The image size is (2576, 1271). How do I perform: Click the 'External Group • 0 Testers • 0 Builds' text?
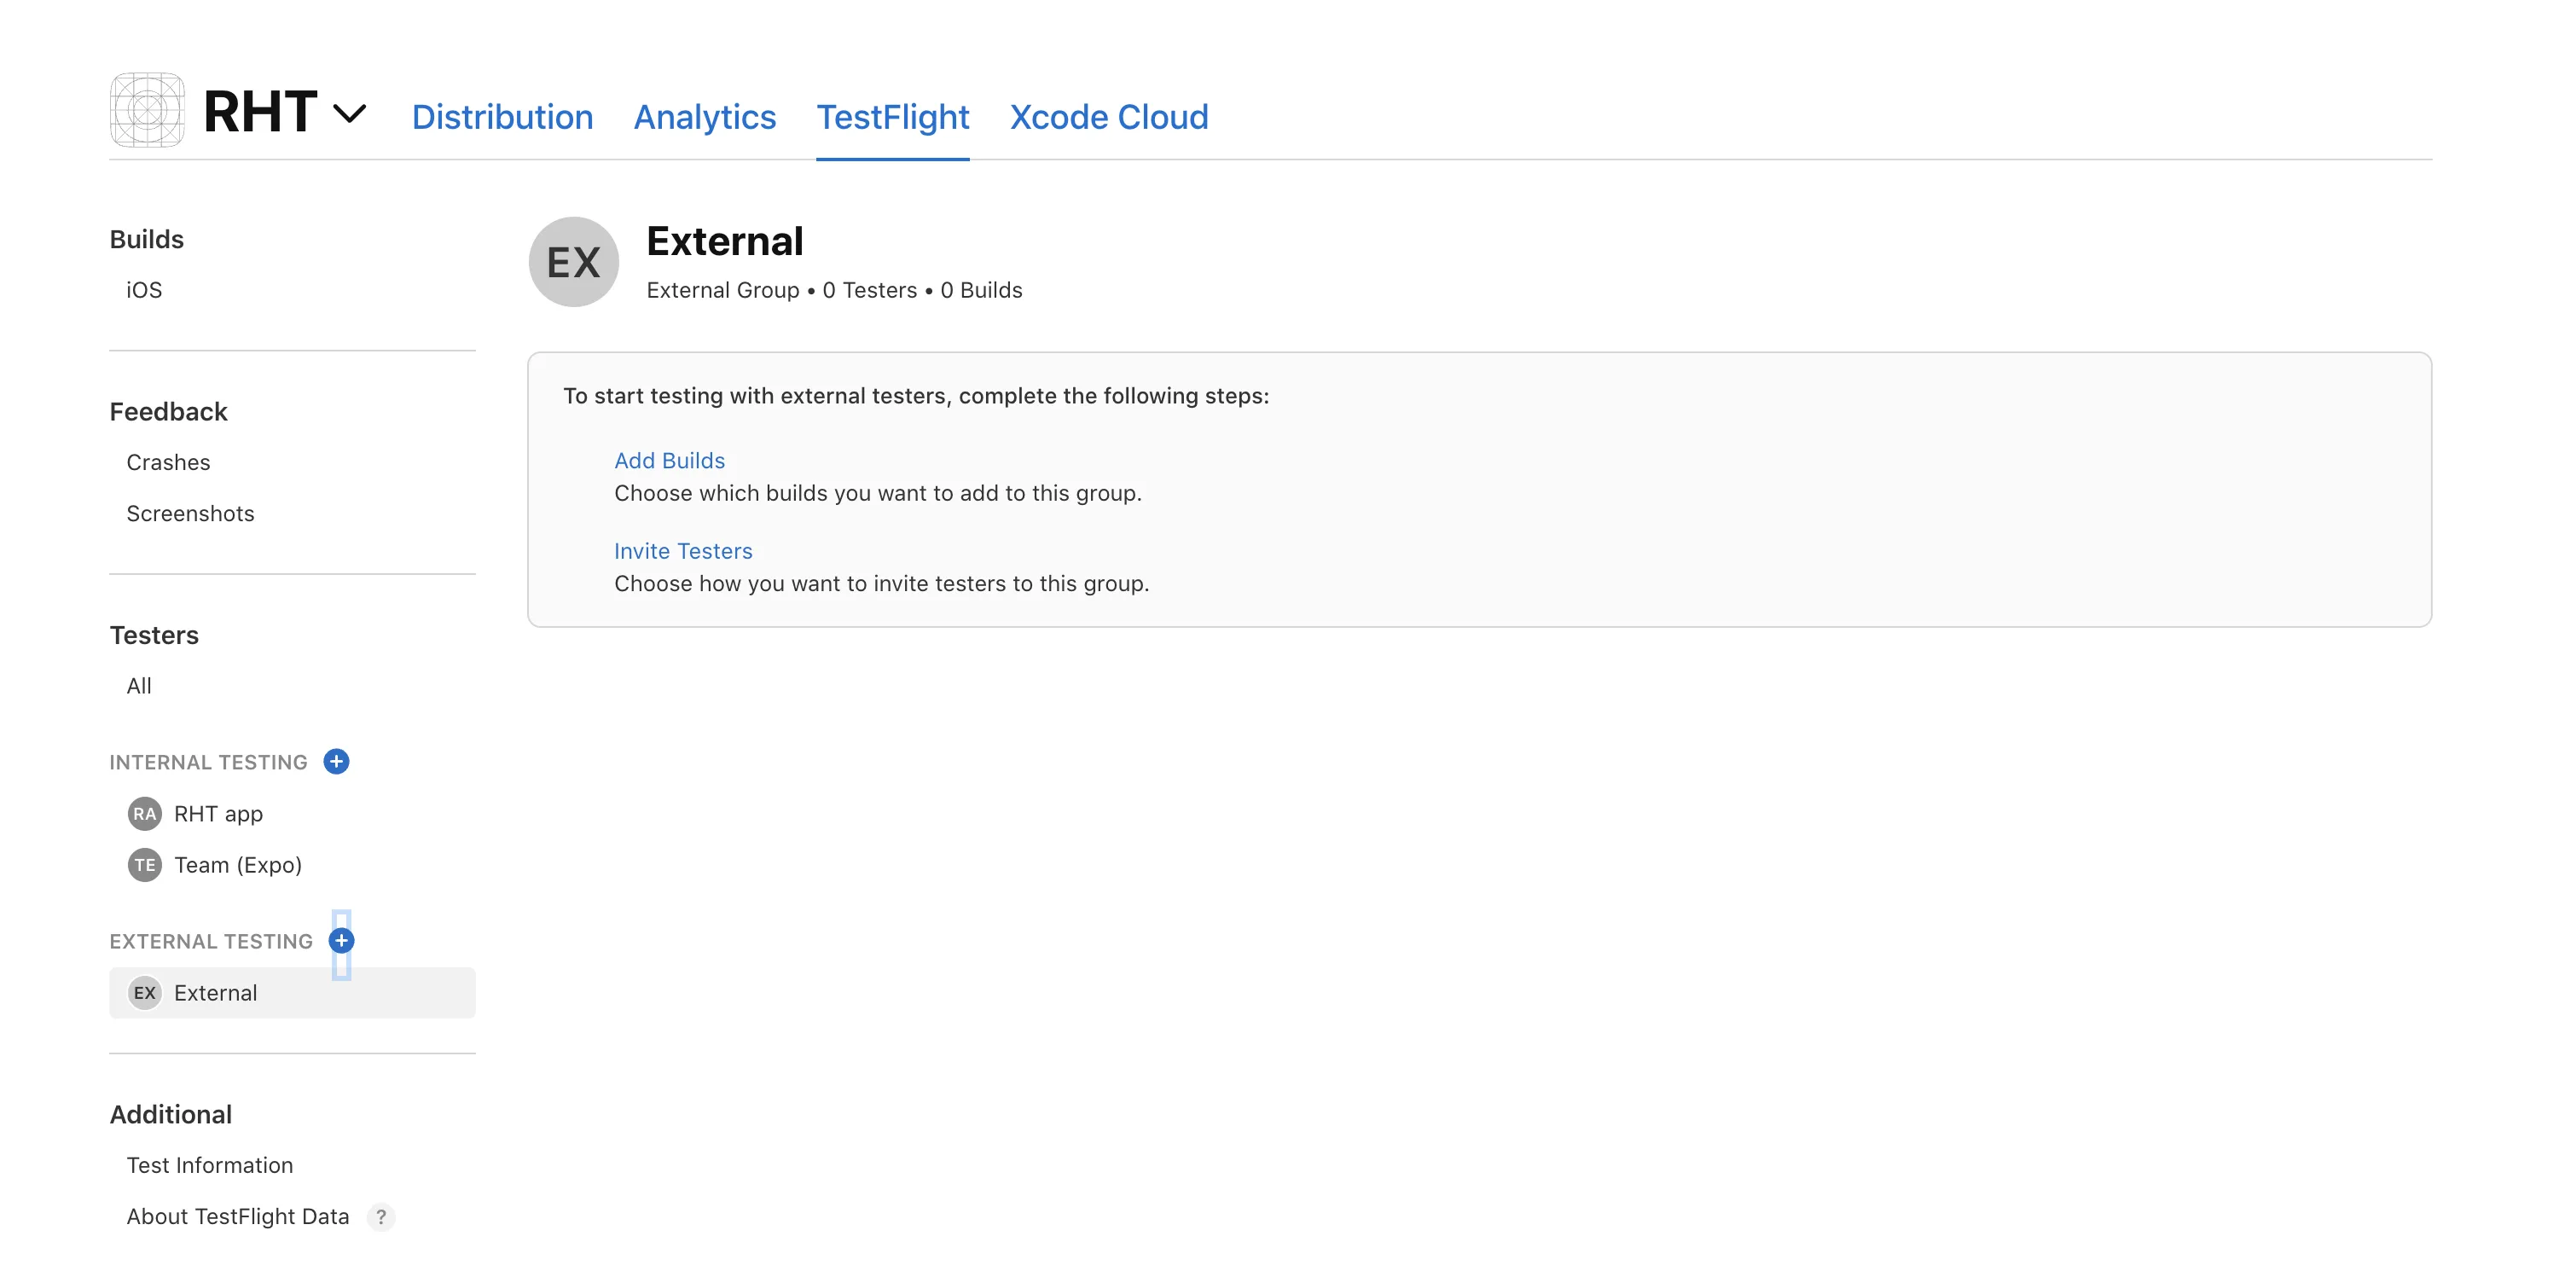pos(835,290)
